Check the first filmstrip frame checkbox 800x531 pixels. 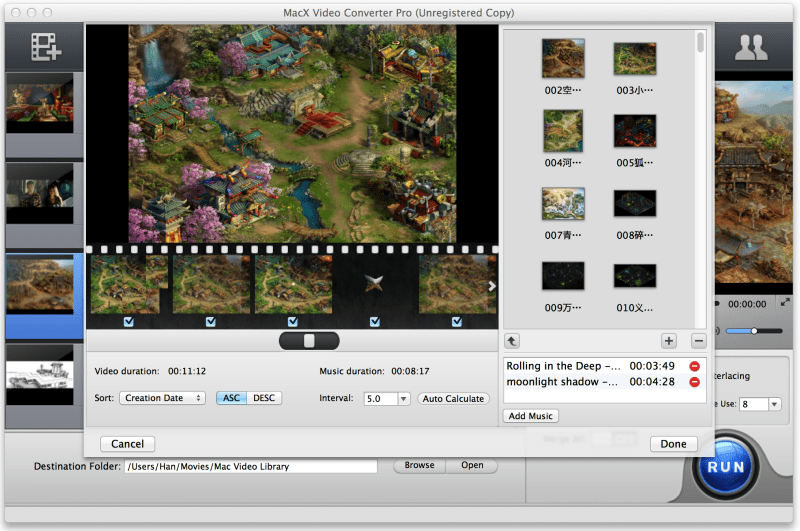pos(129,321)
